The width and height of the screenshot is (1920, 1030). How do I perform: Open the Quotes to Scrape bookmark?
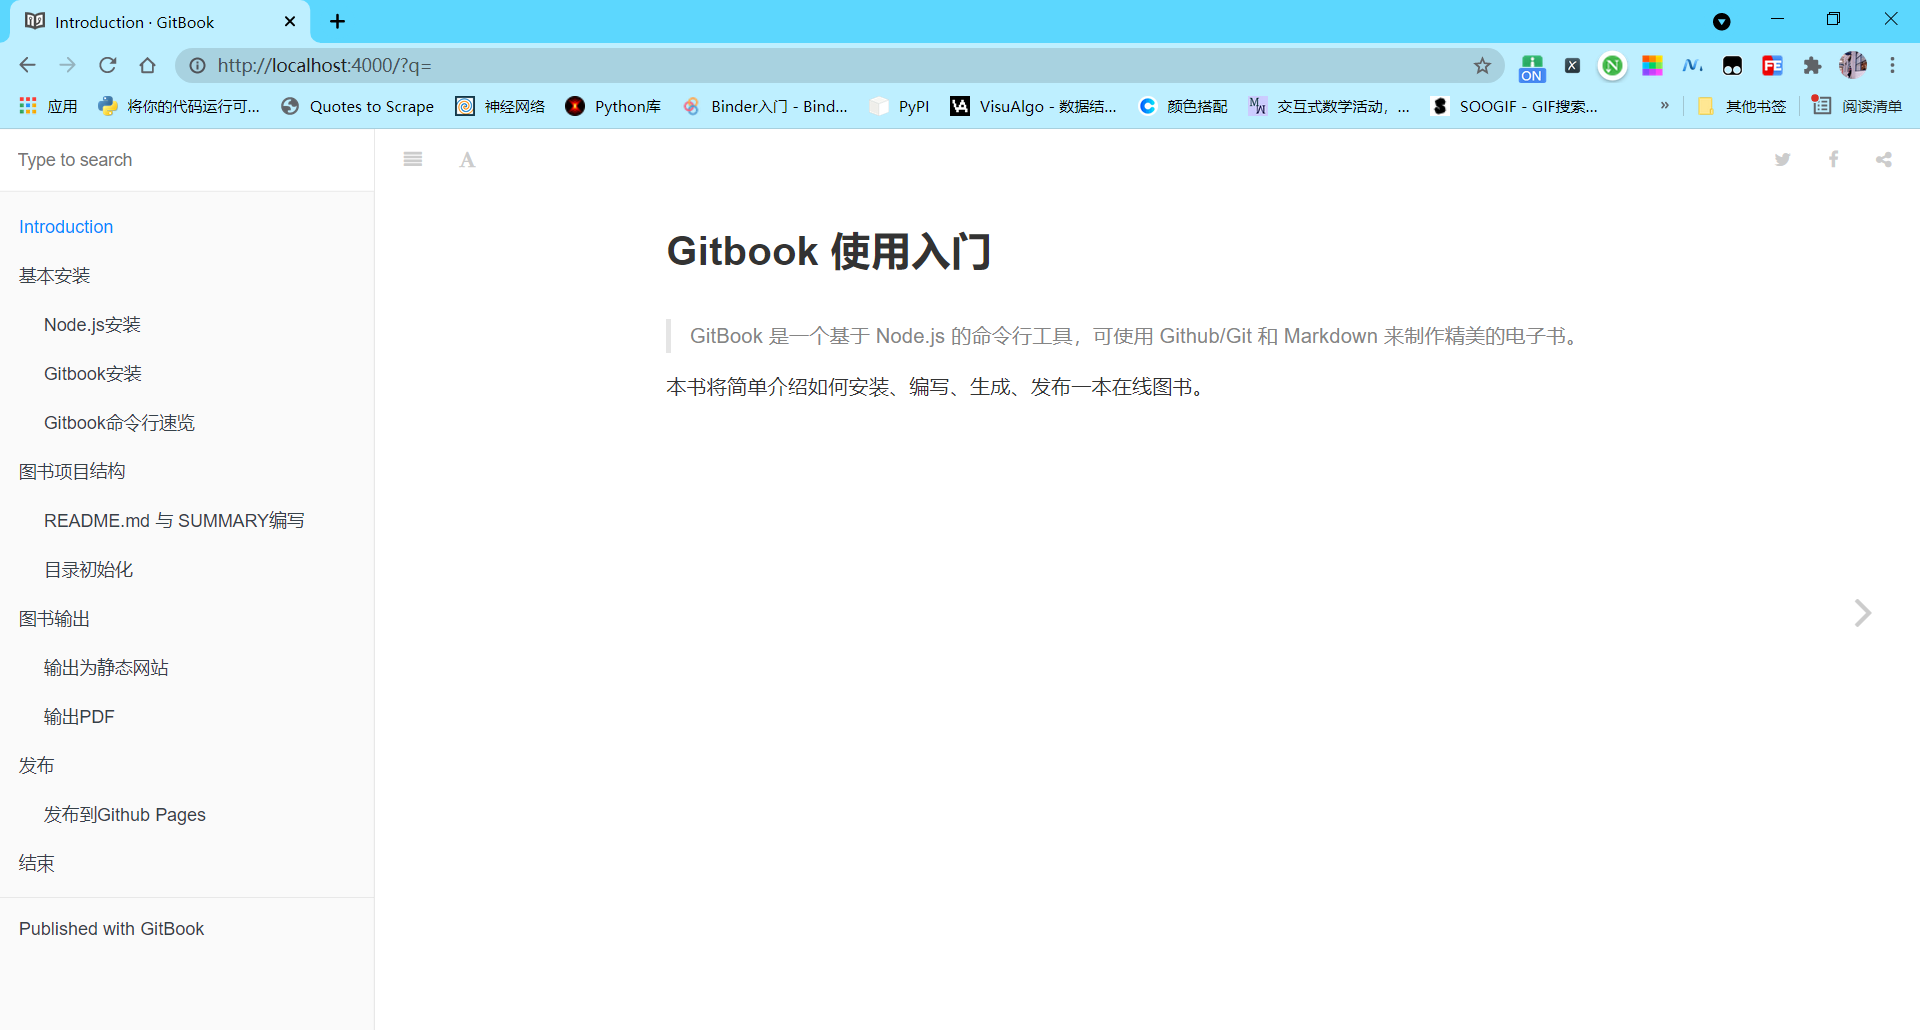pos(358,106)
